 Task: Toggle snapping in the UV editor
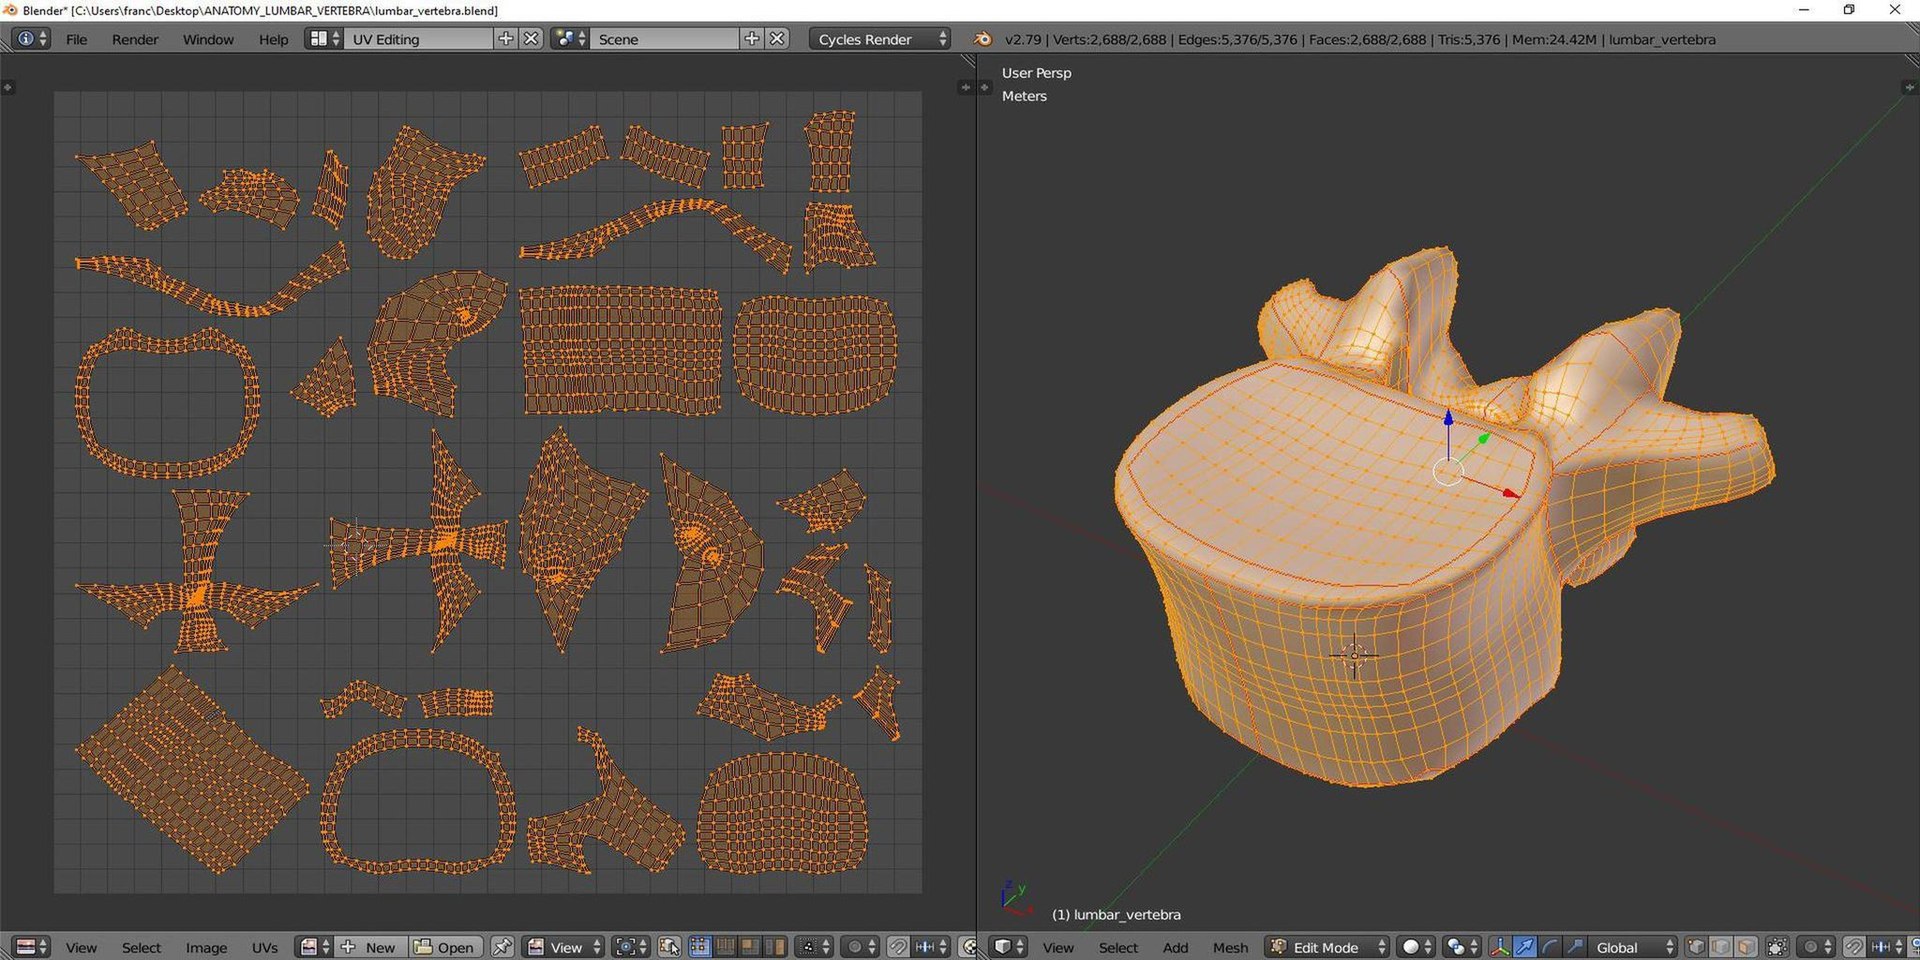point(898,947)
